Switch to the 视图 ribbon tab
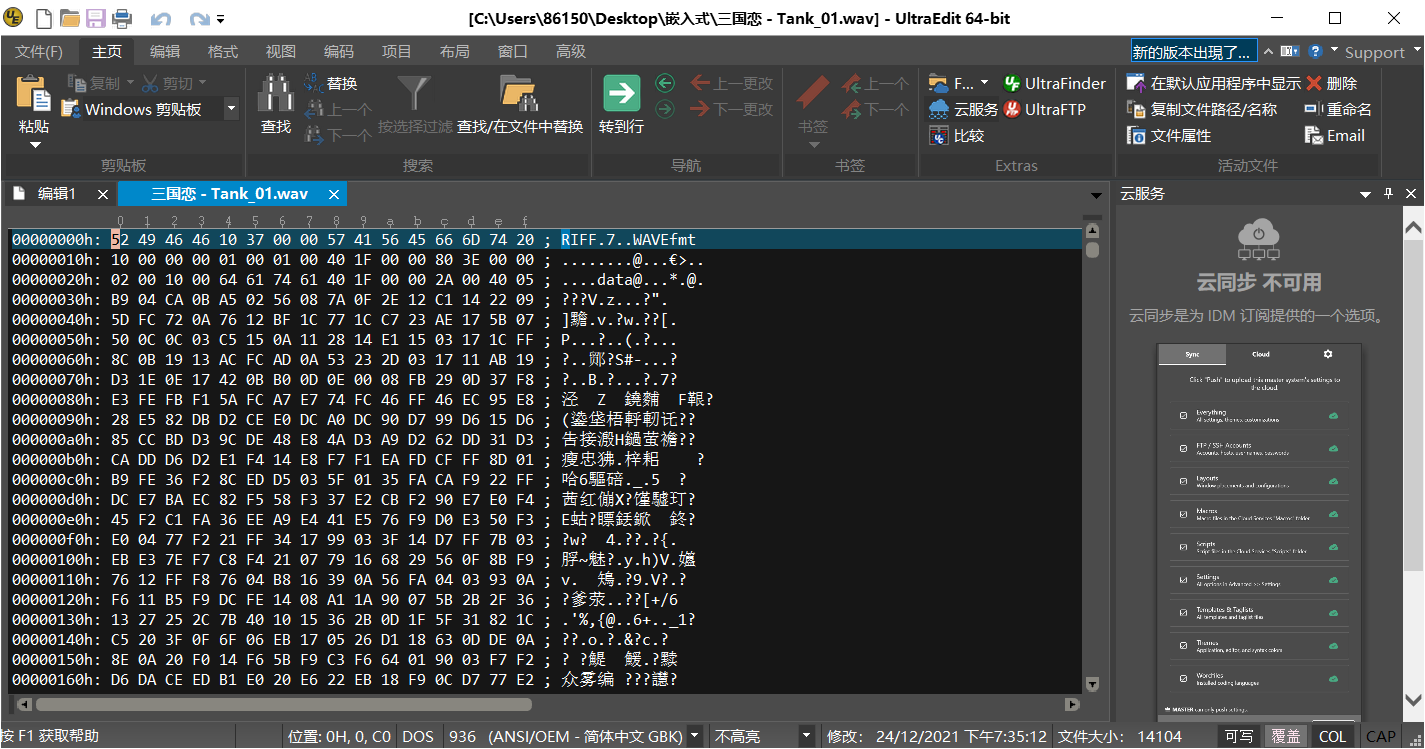This screenshot has height=749, width=1425. (281, 52)
